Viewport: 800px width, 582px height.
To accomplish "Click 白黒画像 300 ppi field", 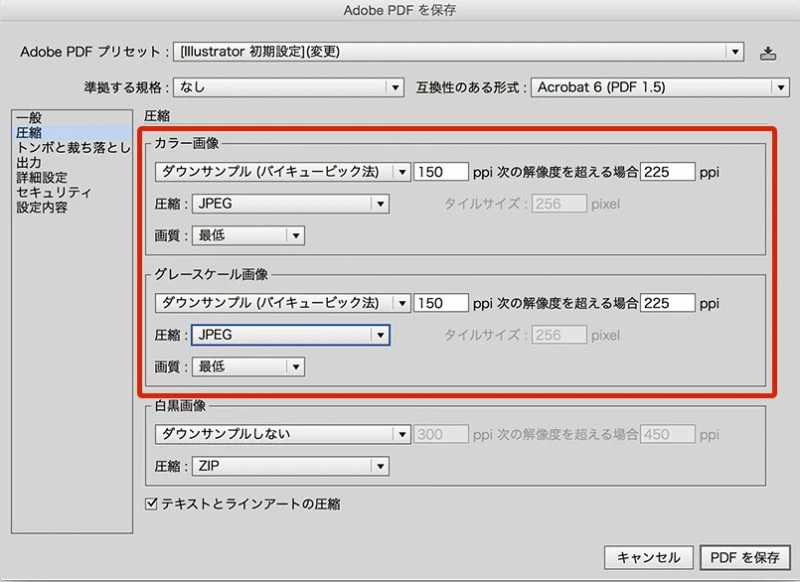I will pos(441,434).
